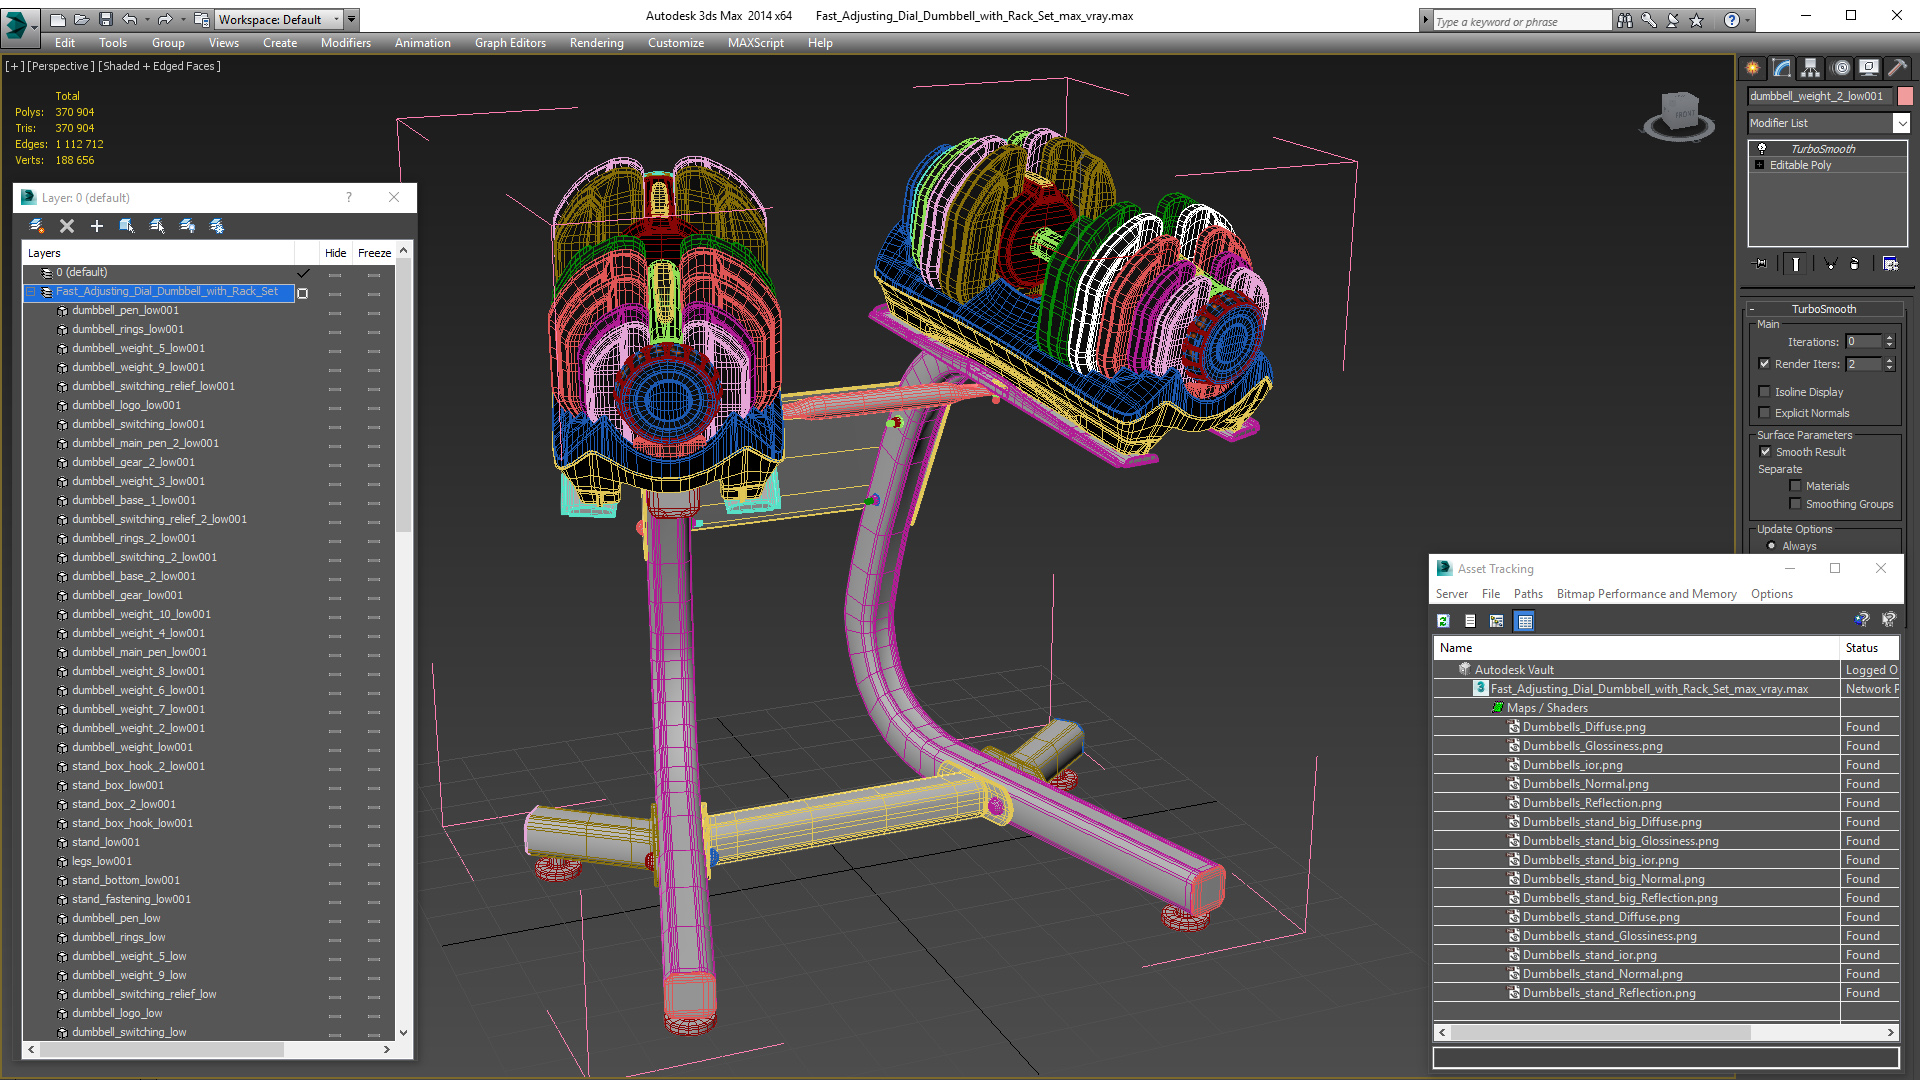Collapse the Fast_Adjusting_Dial_Dumbbell_with_Rack_Set layer
Image resolution: width=1920 pixels, height=1080 pixels.
pyautogui.click(x=31, y=292)
